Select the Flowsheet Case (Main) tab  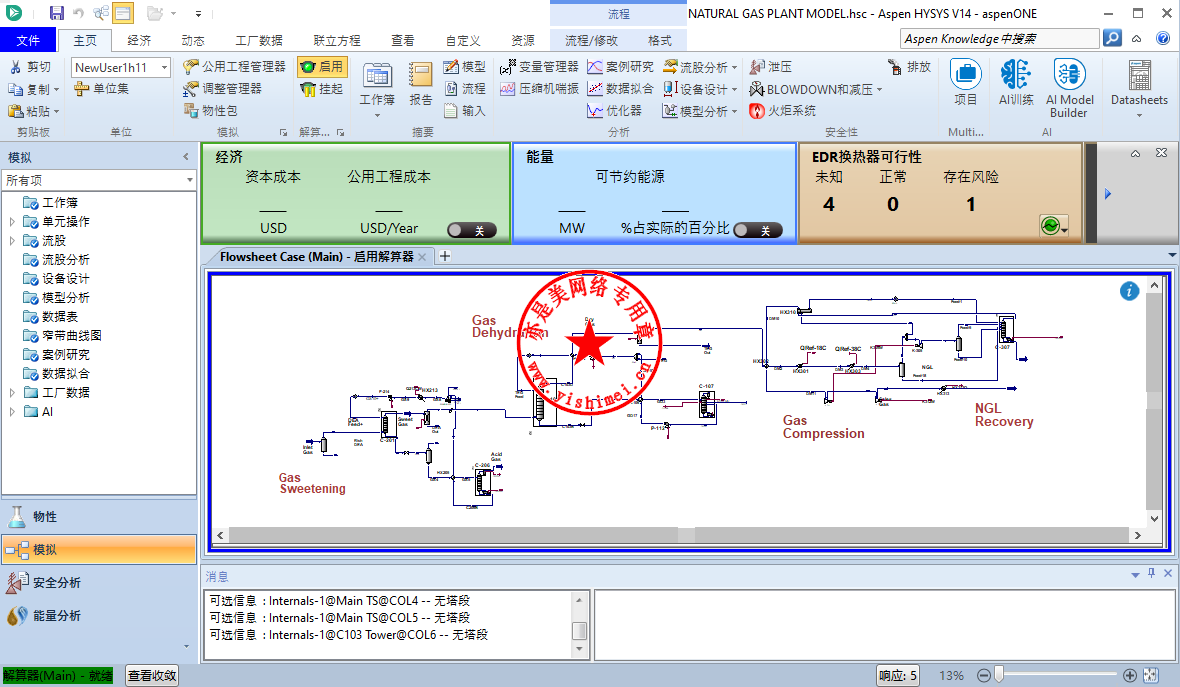click(x=316, y=257)
